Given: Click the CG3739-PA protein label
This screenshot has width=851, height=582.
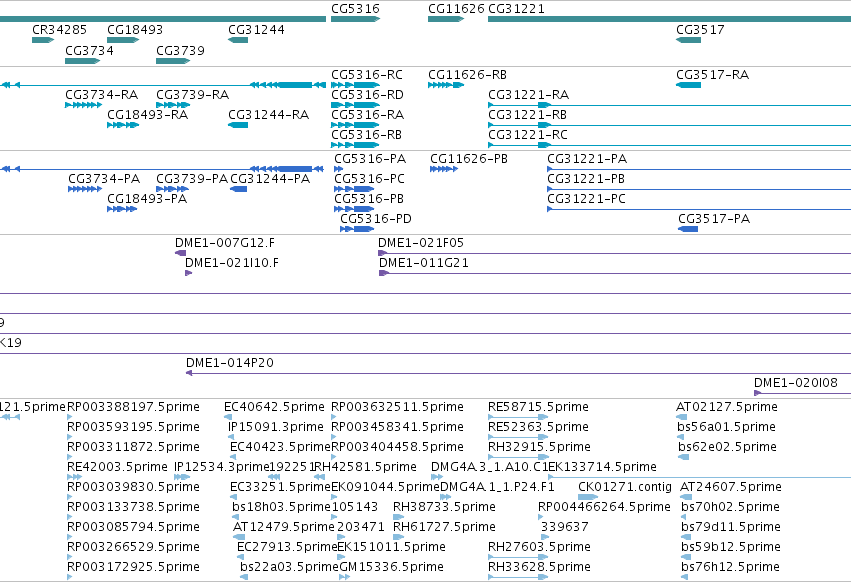Looking at the screenshot, I should coord(192,179).
